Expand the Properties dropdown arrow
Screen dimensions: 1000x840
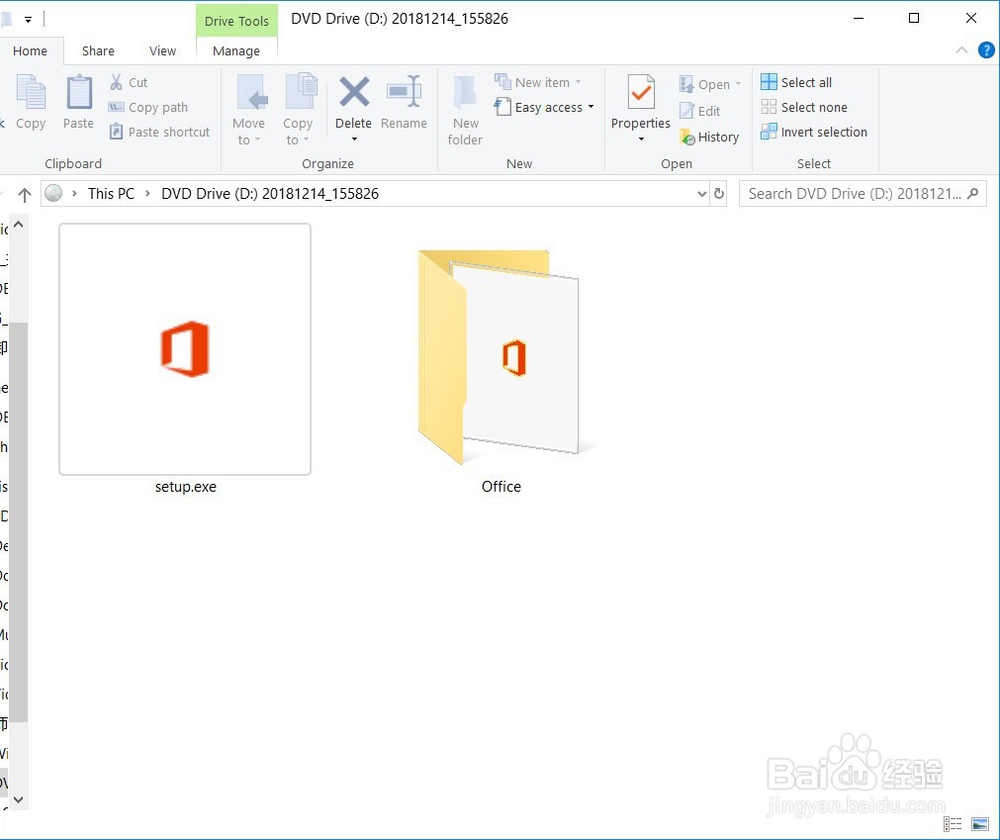click(641, 139)
